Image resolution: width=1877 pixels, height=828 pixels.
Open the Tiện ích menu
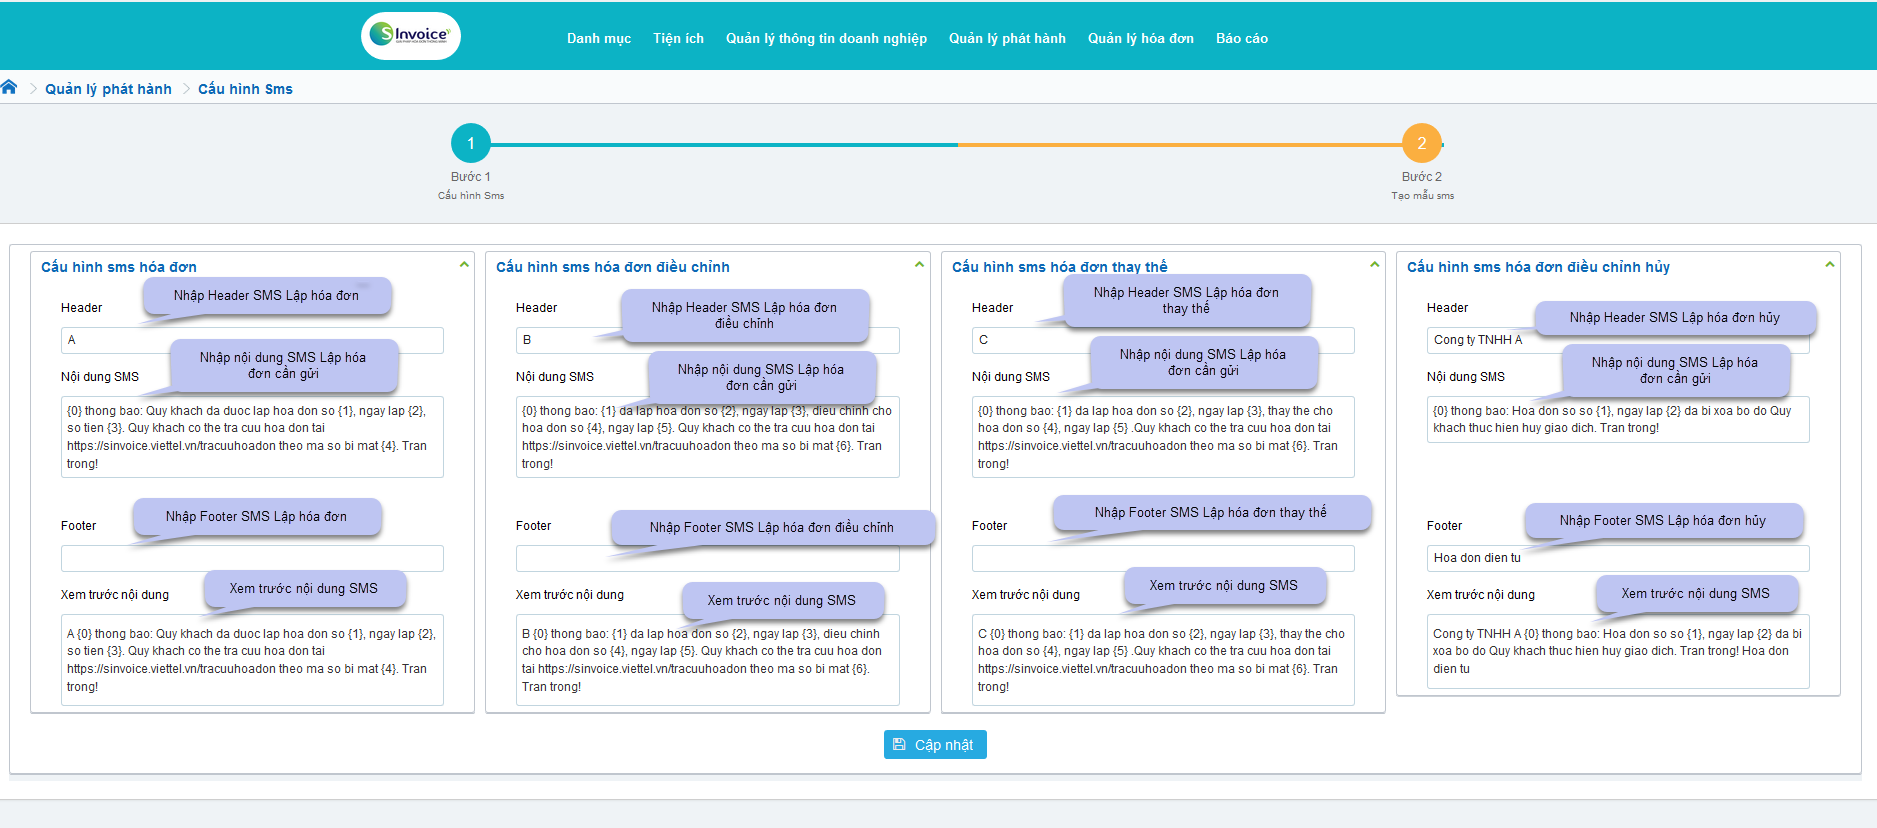pos(678,39)
